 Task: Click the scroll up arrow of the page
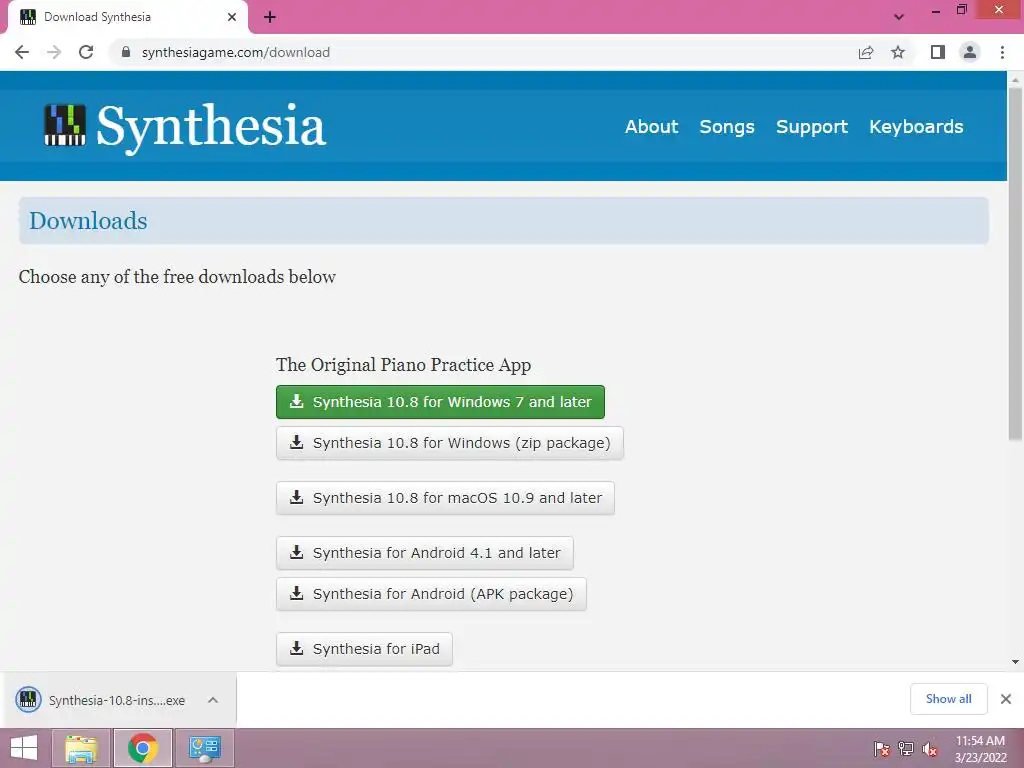(1015, 79)
